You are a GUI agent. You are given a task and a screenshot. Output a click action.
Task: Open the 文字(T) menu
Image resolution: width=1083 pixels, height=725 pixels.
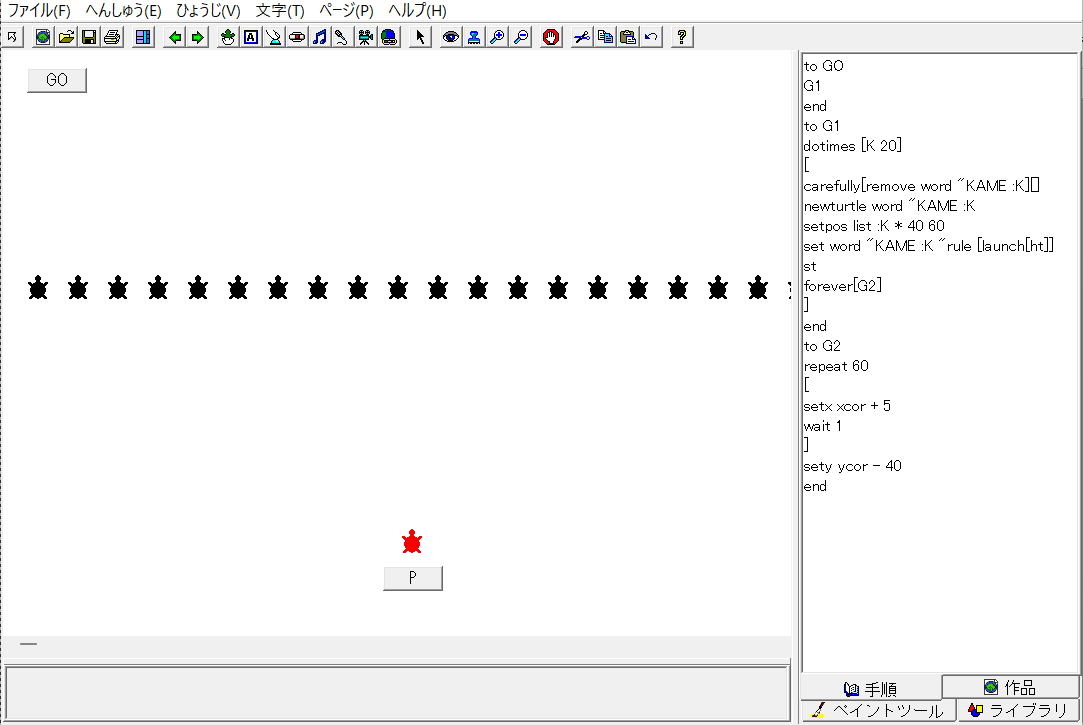[x=280, y=10]
